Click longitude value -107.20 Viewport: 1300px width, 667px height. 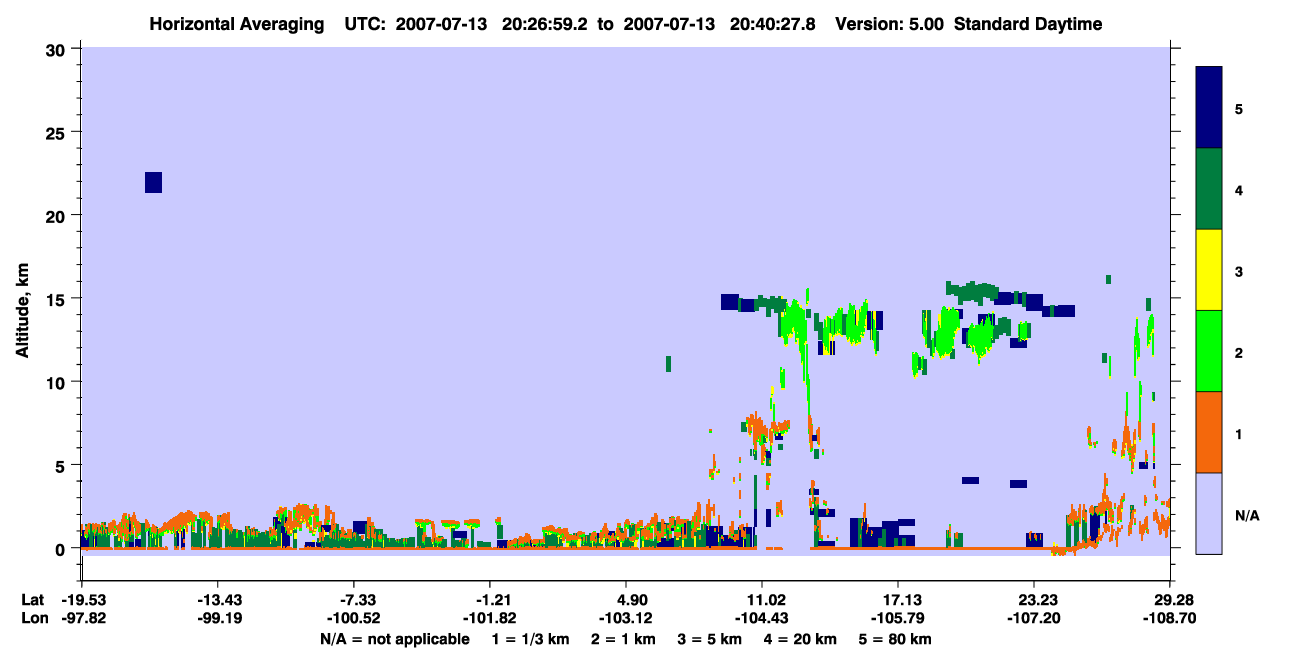[1034, 618]
